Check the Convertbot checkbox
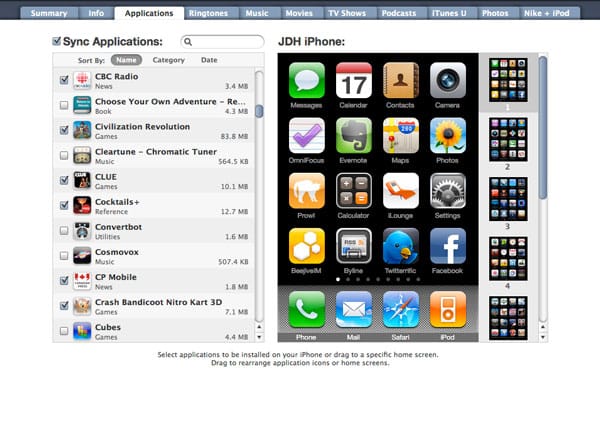 64,231
